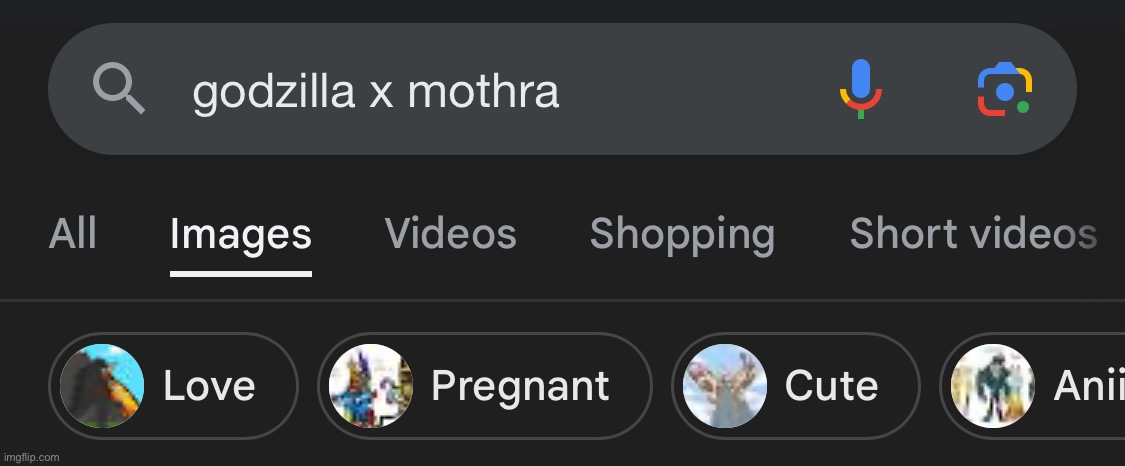Image resolution: width=1125 pixels, height=466 pixels.
Task: Switch to the All tab
Action: 73,234
